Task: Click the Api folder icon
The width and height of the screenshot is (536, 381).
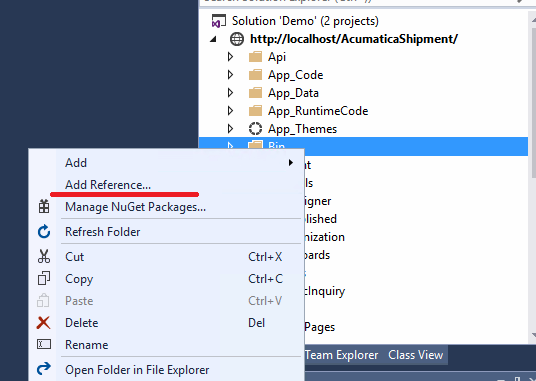Action: (x=255, y=57)
